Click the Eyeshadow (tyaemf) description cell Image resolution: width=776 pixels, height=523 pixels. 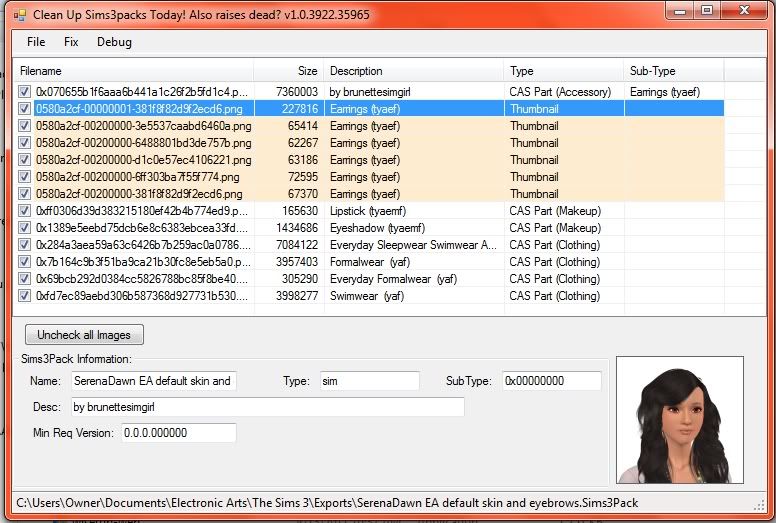377,228
